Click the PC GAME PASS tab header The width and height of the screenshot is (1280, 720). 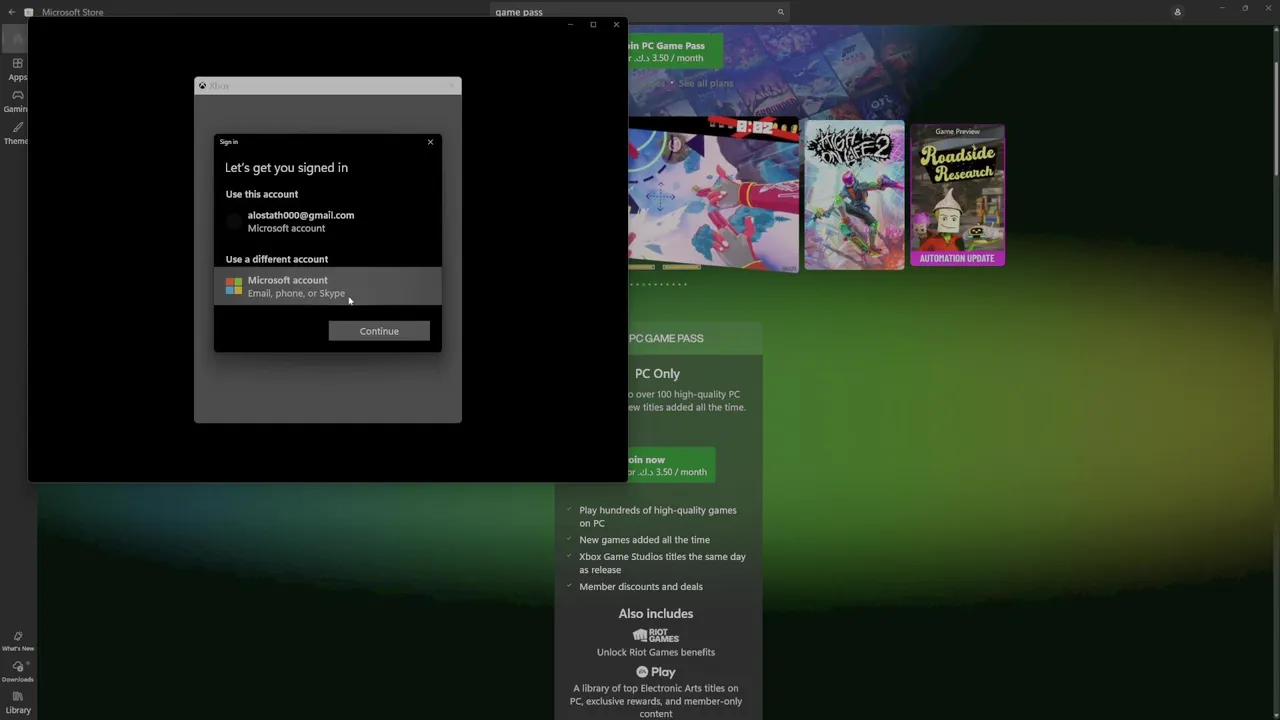click(666, 338)
